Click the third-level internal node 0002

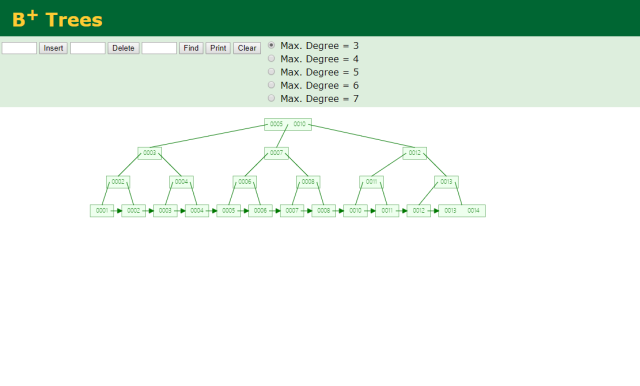coord(118,182)
